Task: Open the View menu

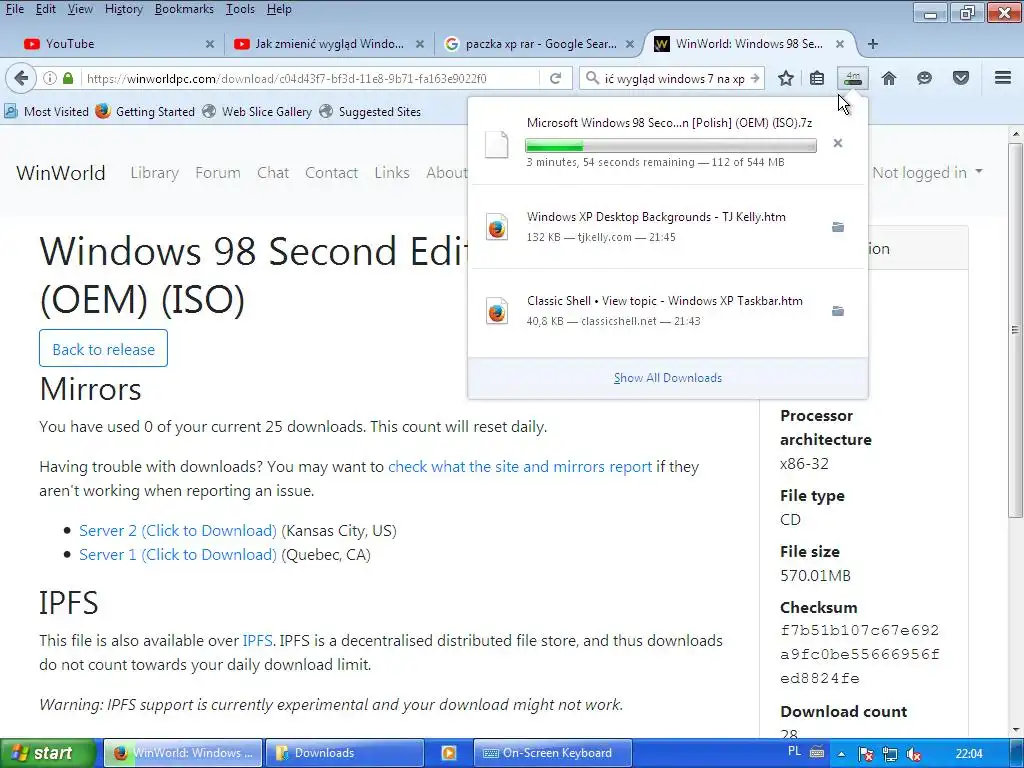Action: (x=80, y=9)
